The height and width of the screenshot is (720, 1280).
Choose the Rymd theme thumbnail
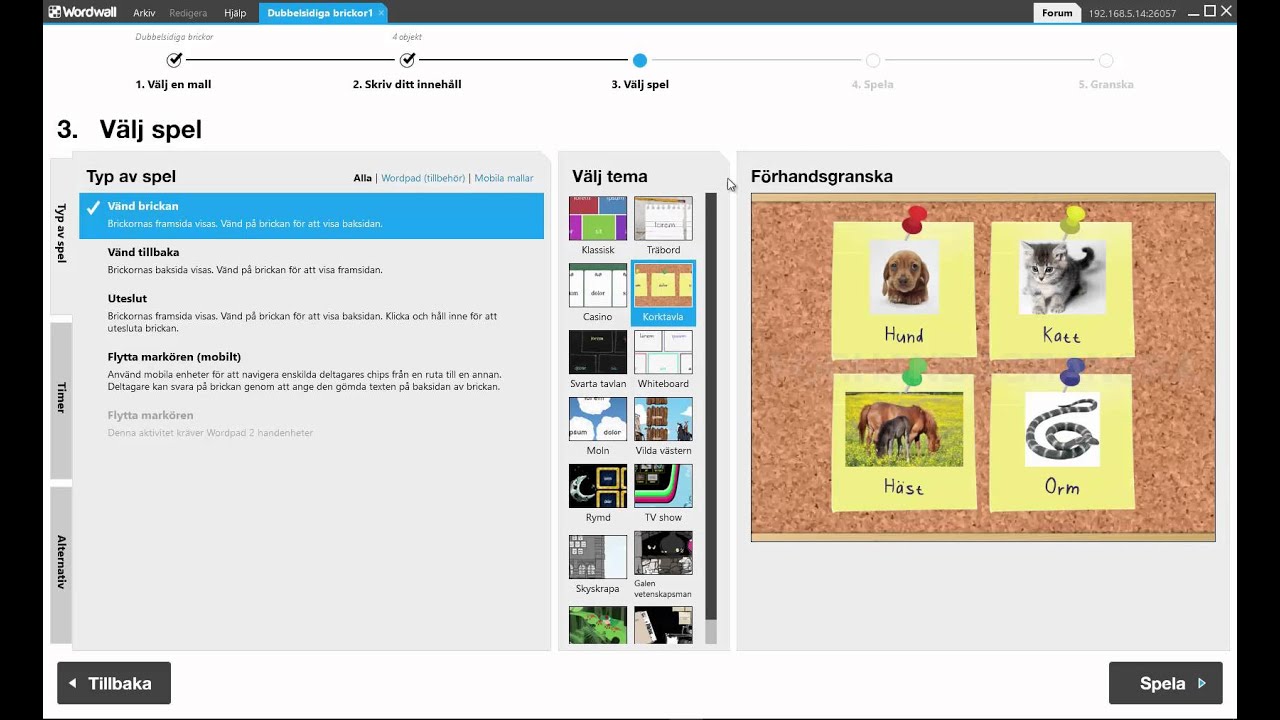point(598,486)
